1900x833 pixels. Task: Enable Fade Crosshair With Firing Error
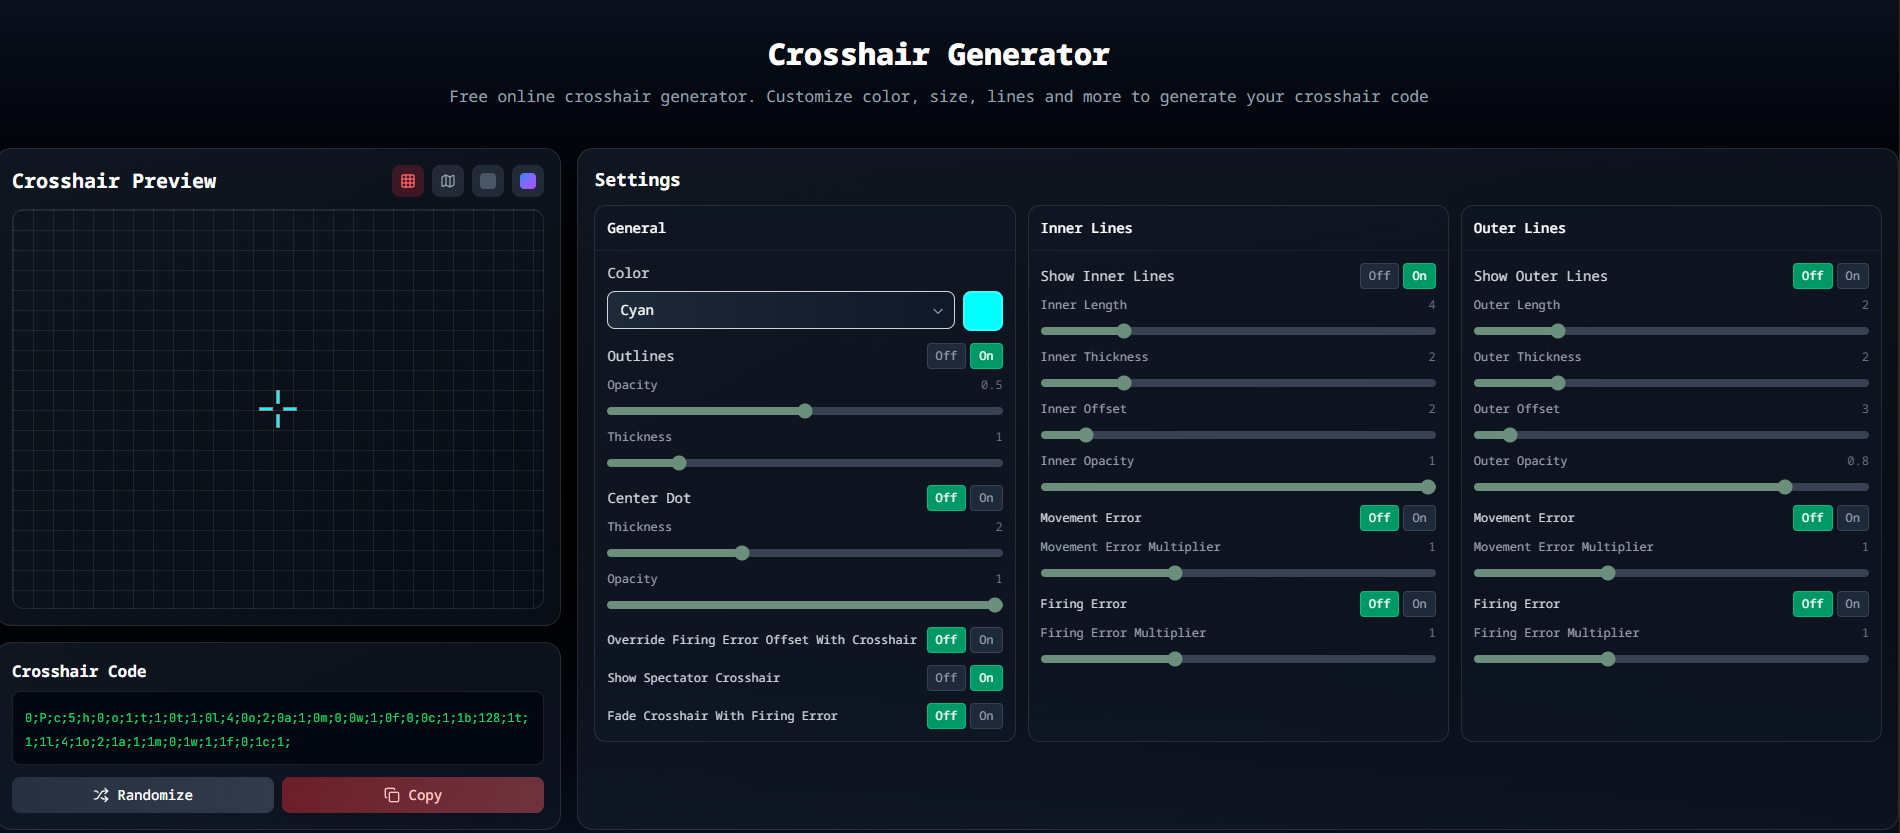tap(986, 716)
